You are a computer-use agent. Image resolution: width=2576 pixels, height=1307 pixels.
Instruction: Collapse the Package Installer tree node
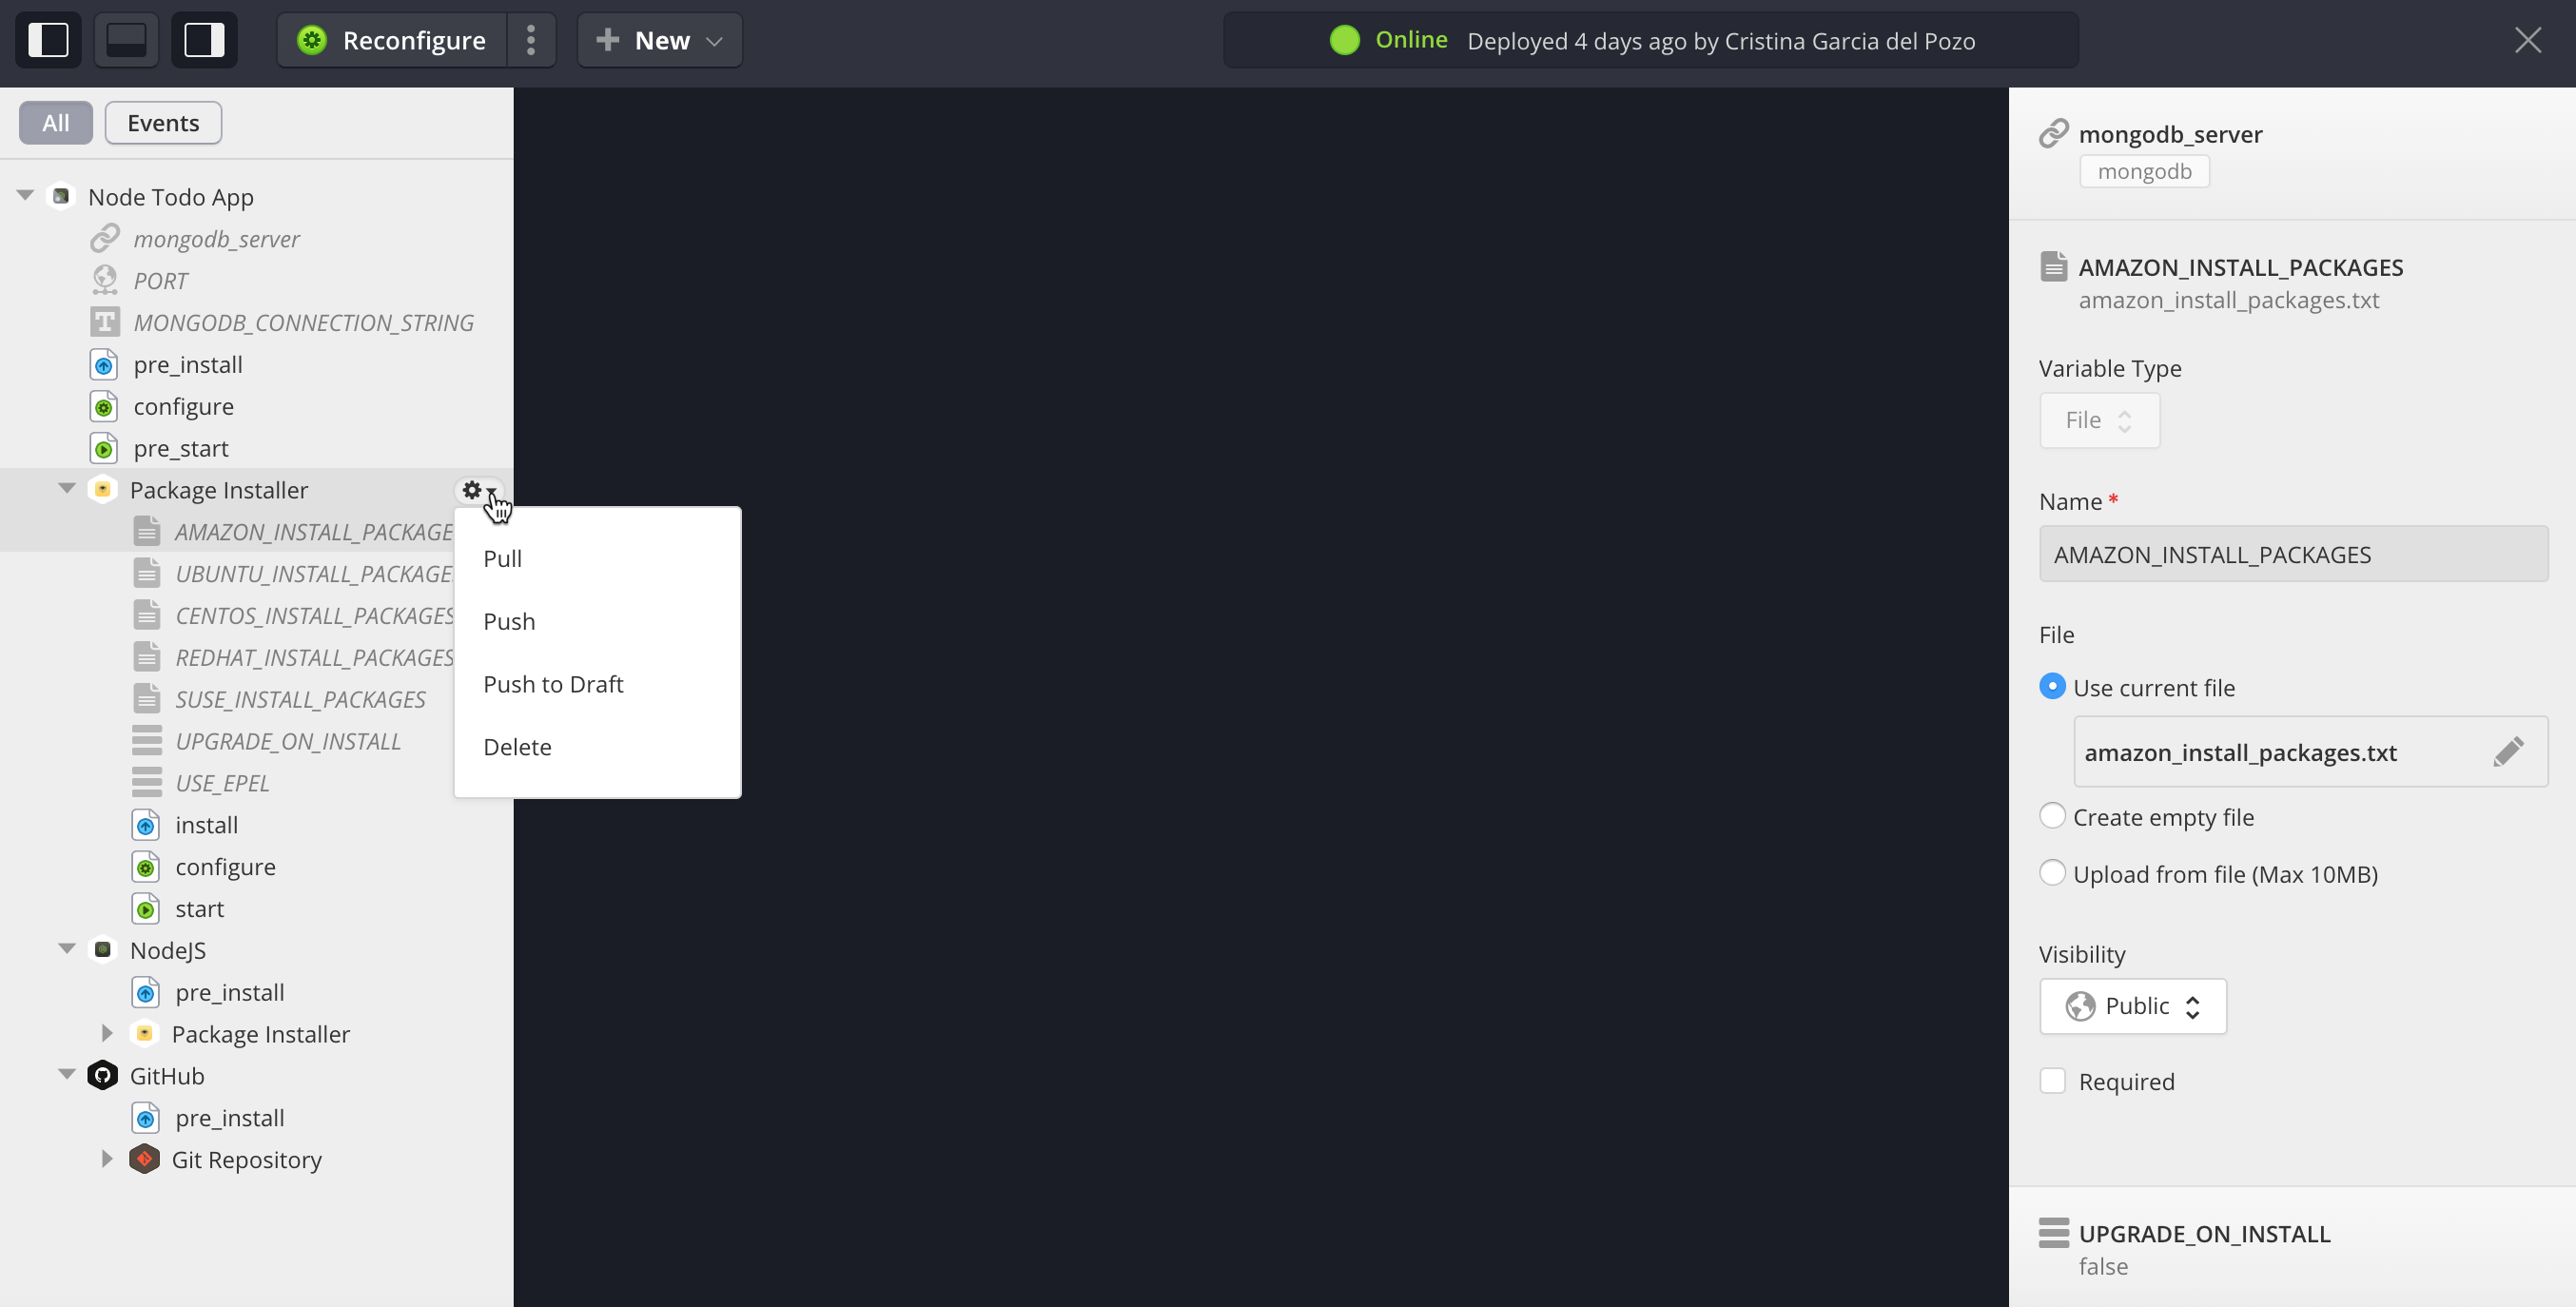click(65, 488)
